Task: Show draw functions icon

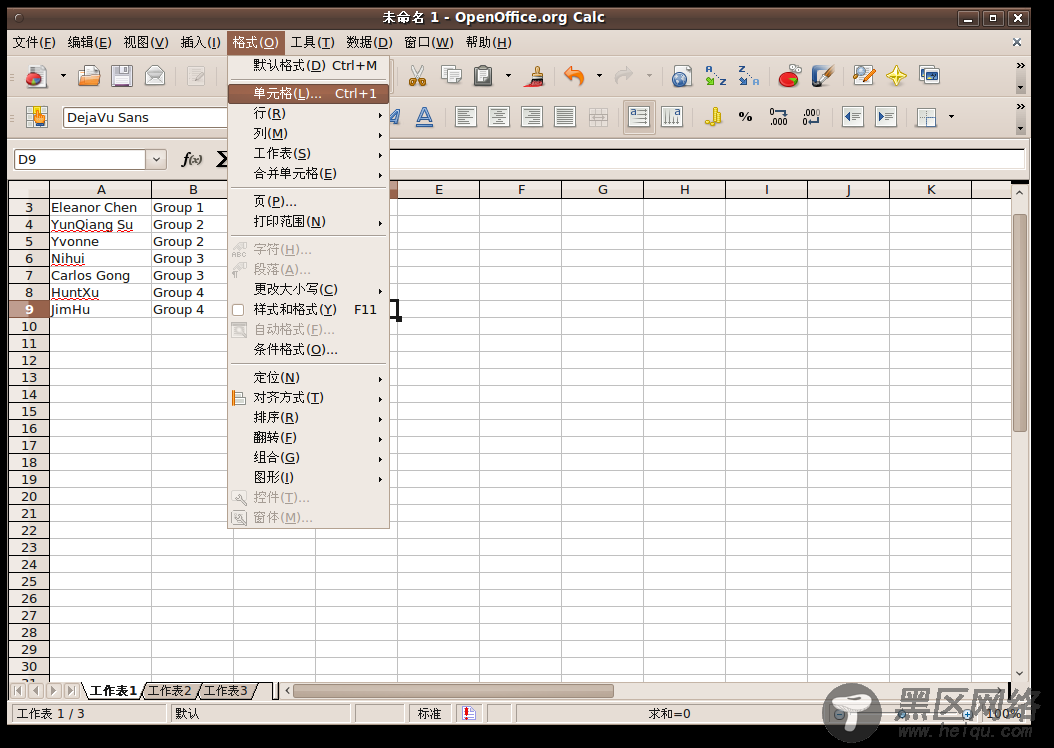Action: 823,76
